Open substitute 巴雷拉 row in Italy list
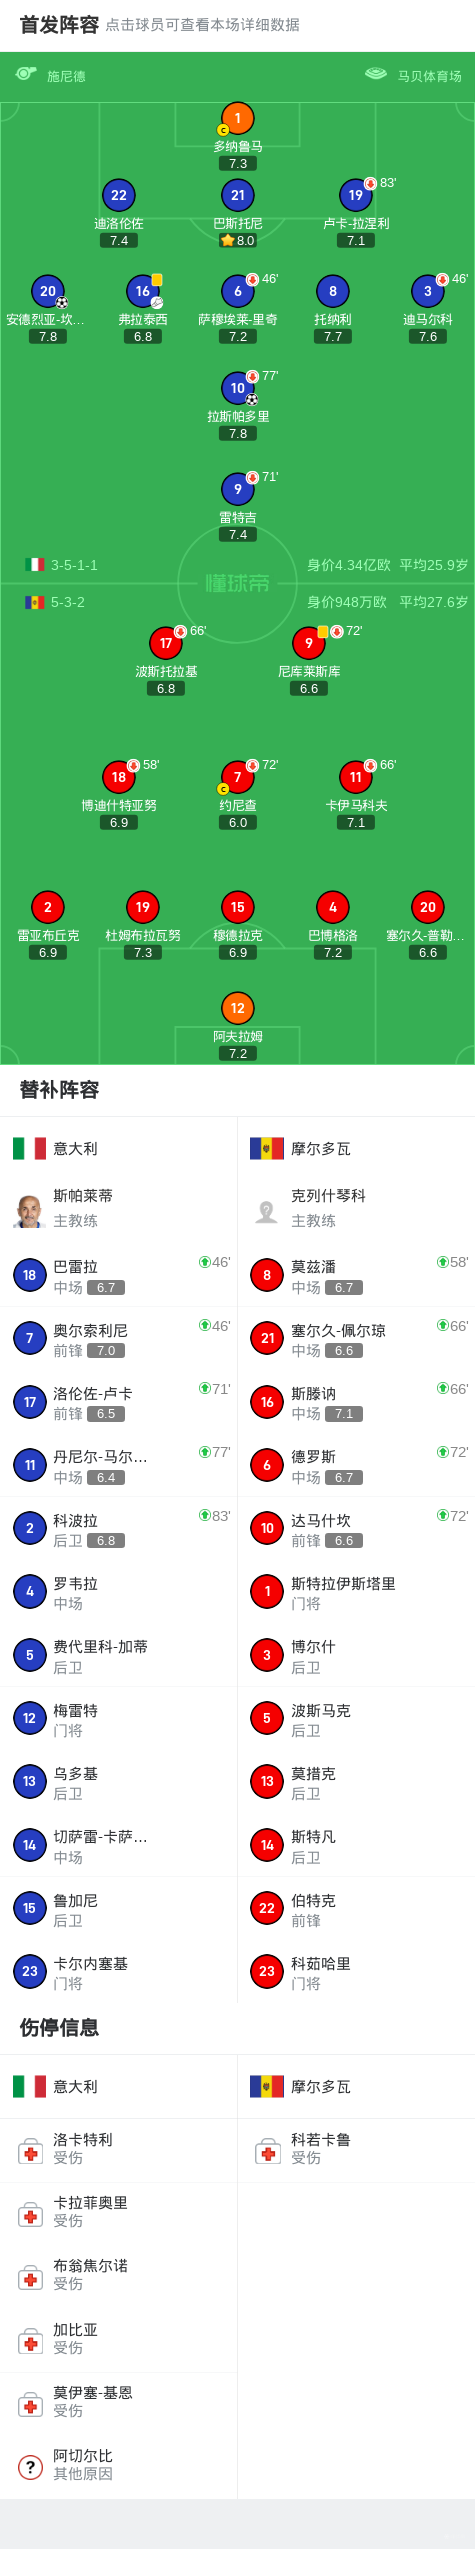 click(119, 1275)
